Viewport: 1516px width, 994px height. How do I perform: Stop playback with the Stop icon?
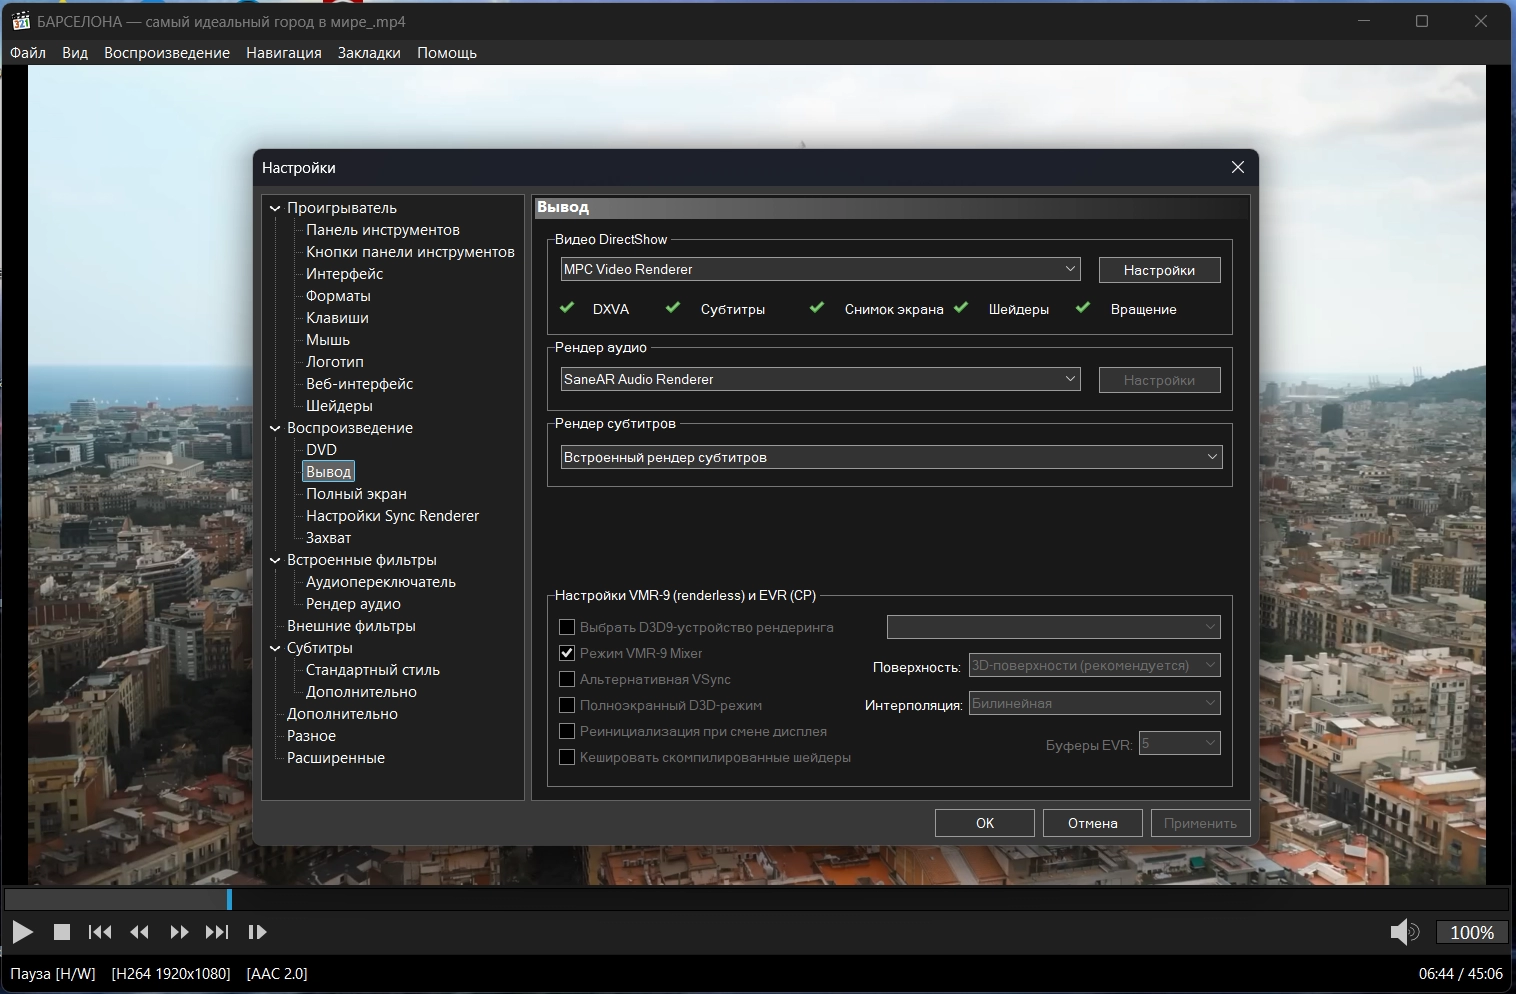61,932
